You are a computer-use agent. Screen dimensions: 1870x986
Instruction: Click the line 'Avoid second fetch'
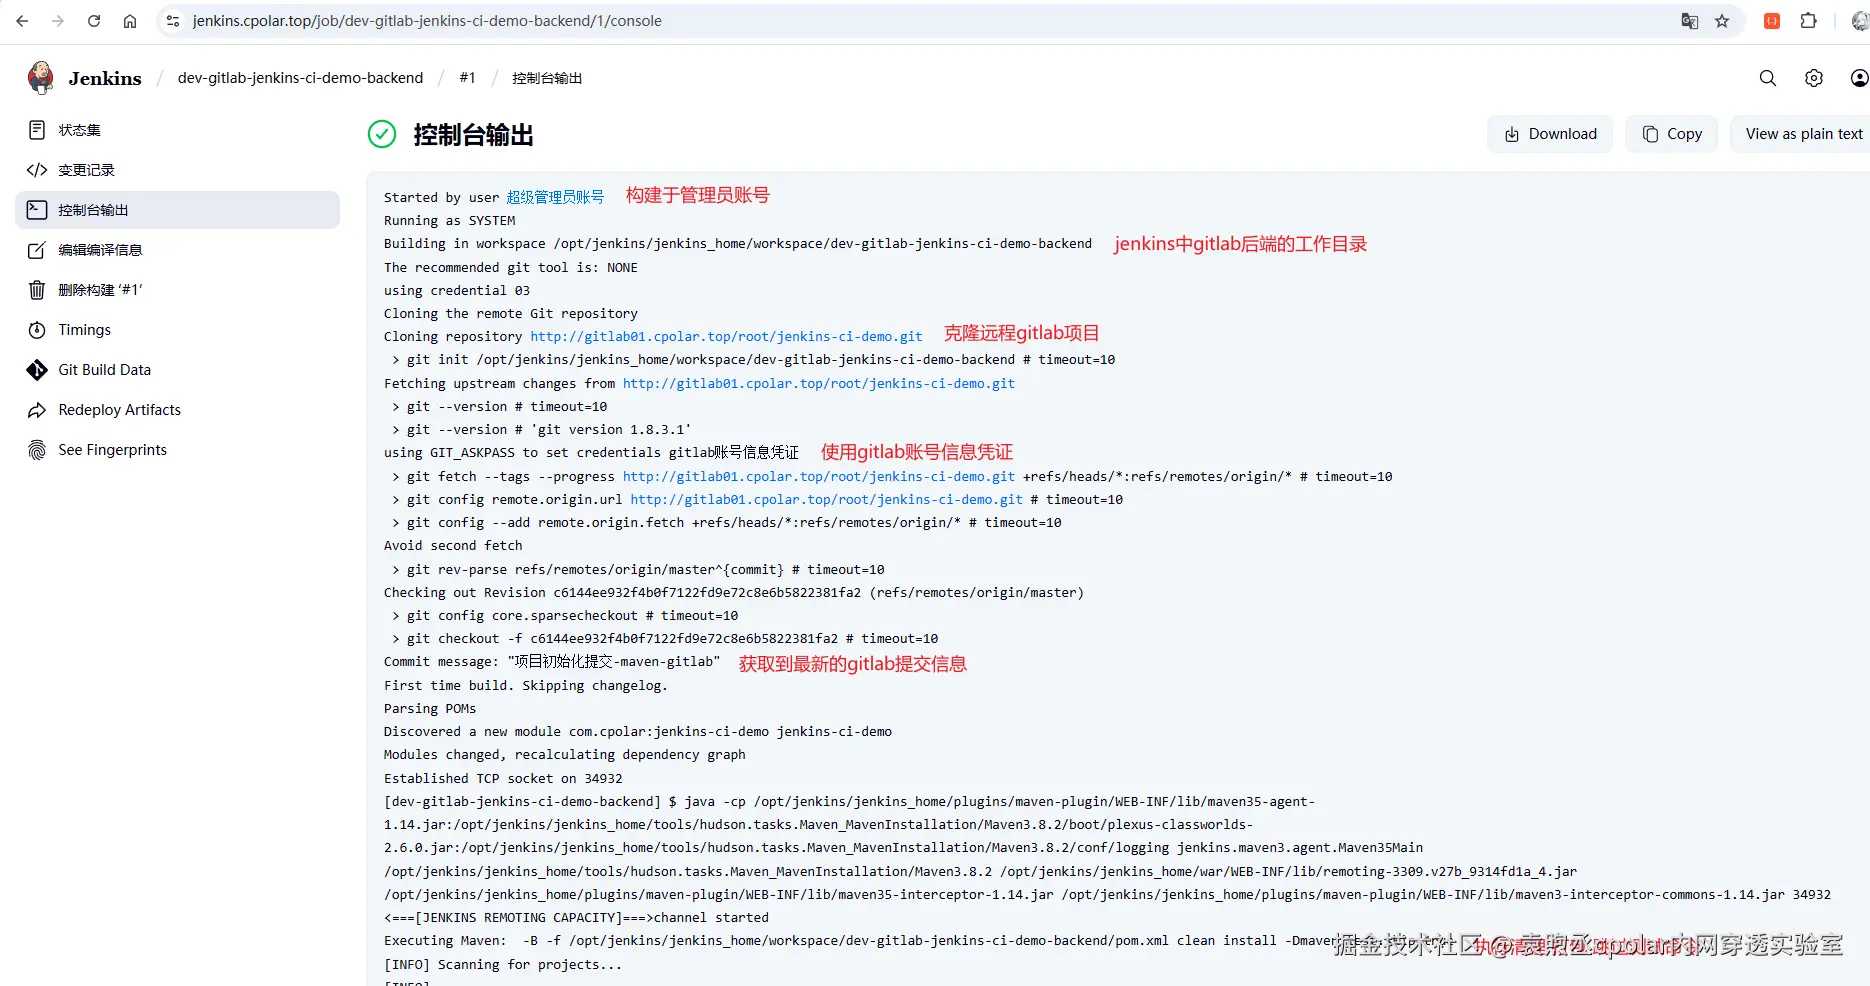pyautogui.click(x=453, y=546)
